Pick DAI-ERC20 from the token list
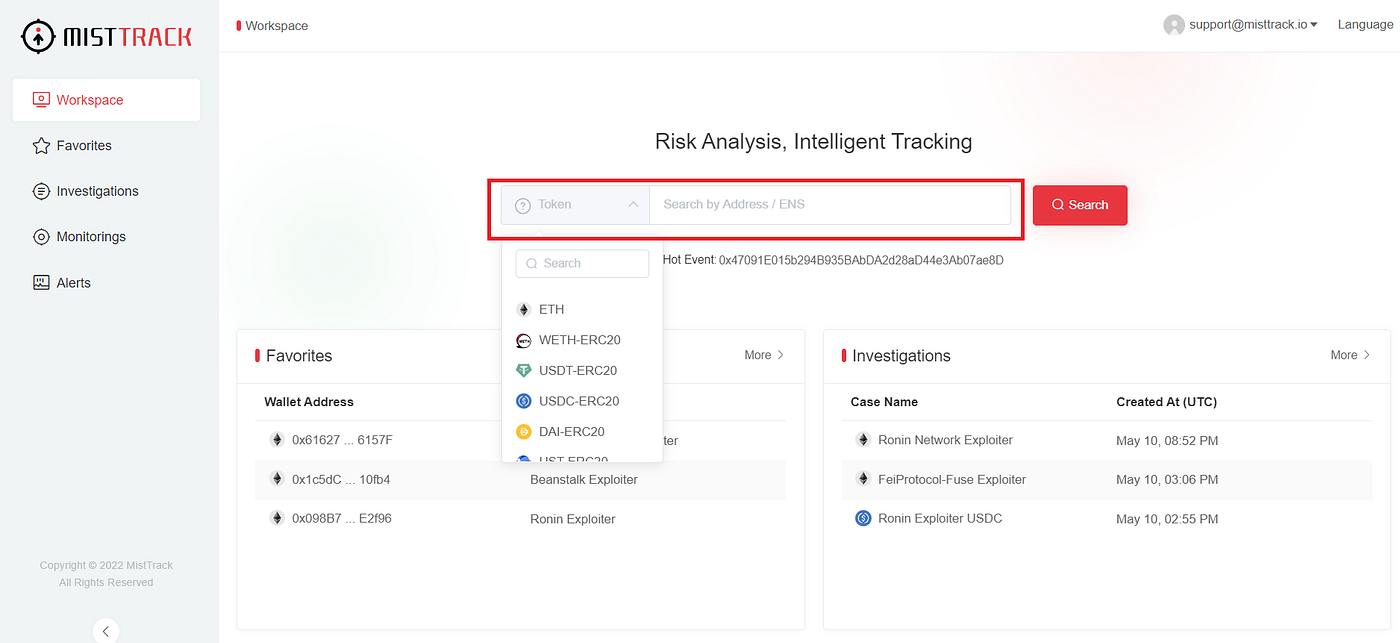This screenshot has height=643, width=1400. point(582,432)
